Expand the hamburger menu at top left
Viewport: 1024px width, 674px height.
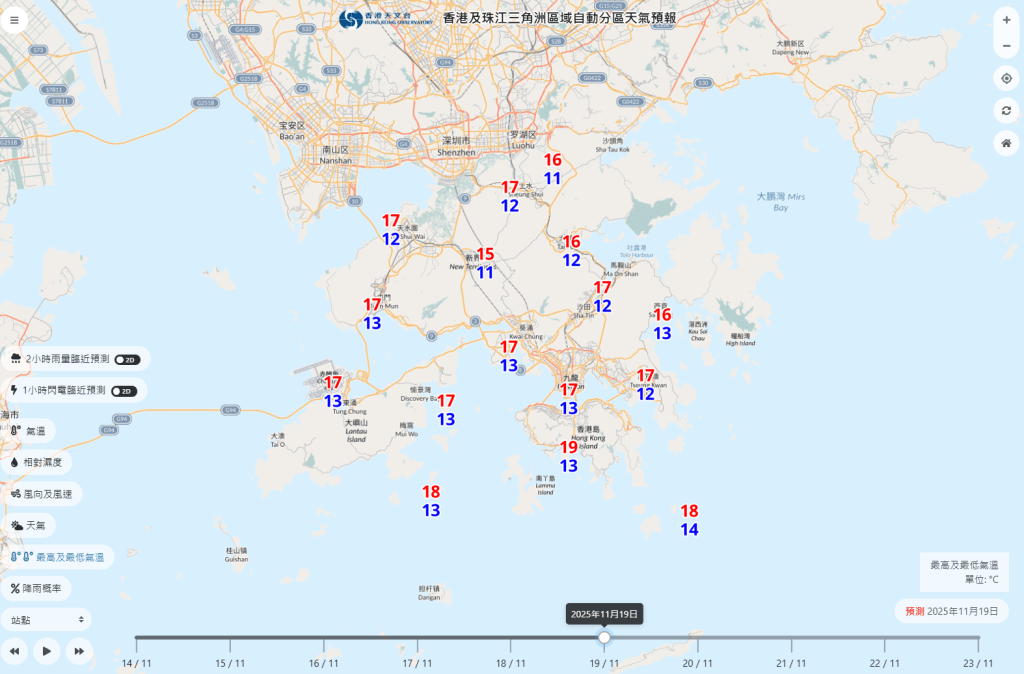coord(14,18)
